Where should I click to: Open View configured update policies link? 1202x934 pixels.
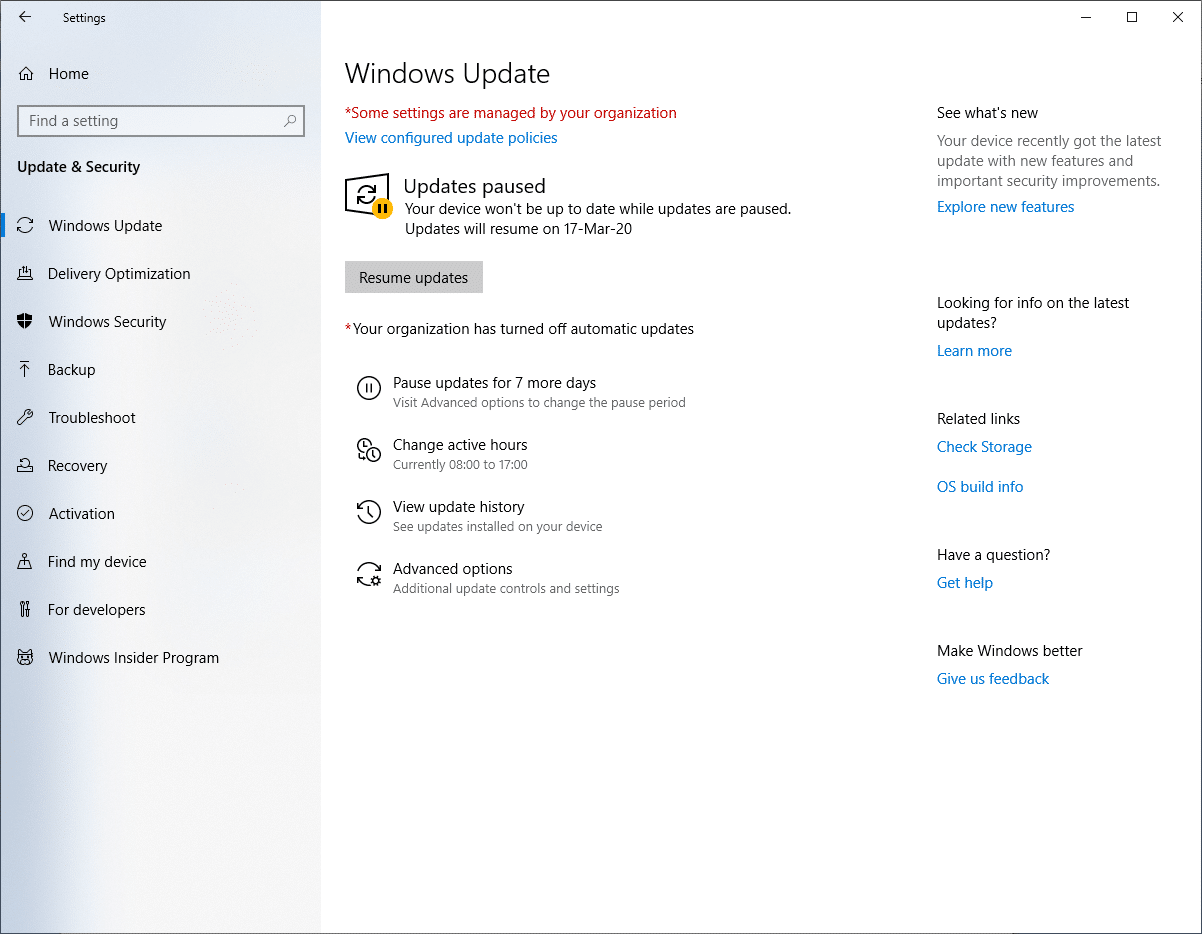pyautogui.click(x=451, y=138)
